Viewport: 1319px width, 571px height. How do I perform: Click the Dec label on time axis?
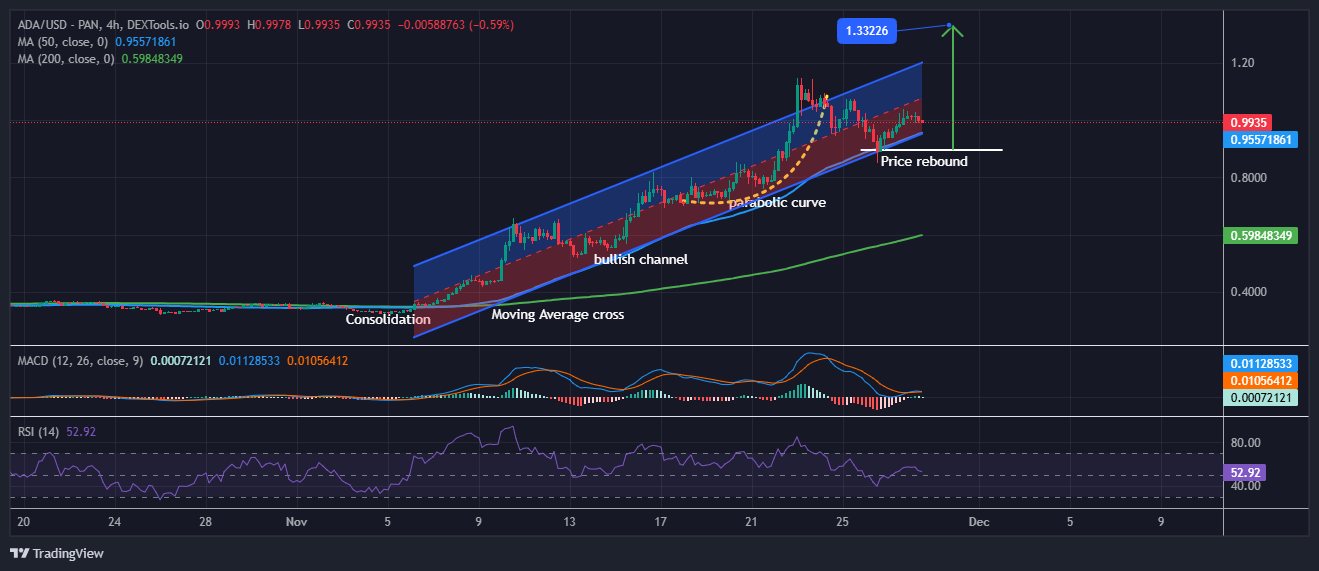pos(978,521)
